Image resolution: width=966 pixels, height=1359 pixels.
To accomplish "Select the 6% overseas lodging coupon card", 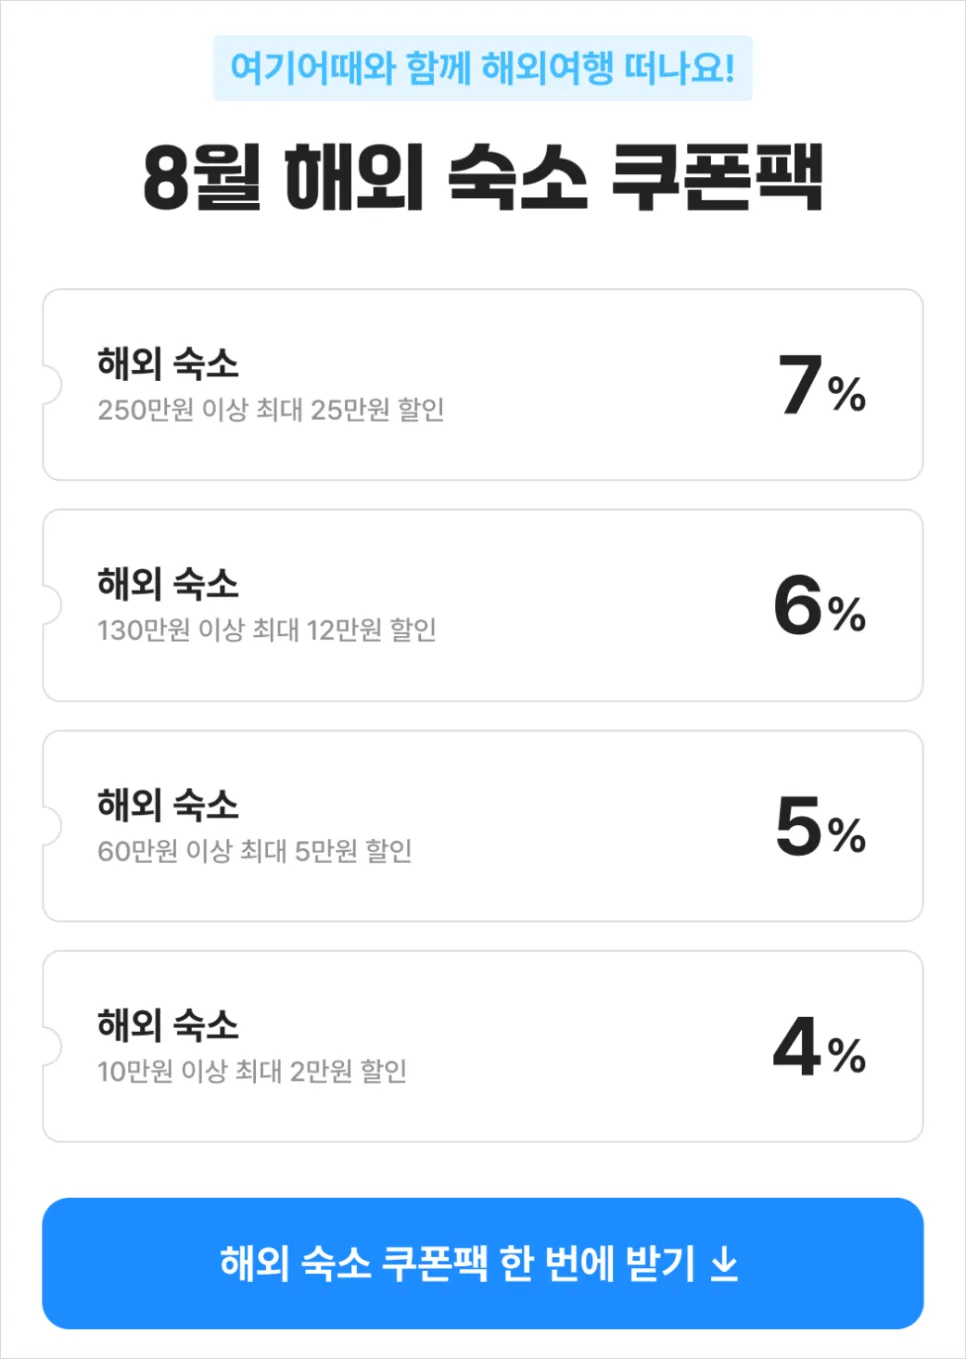I will 482,605.
